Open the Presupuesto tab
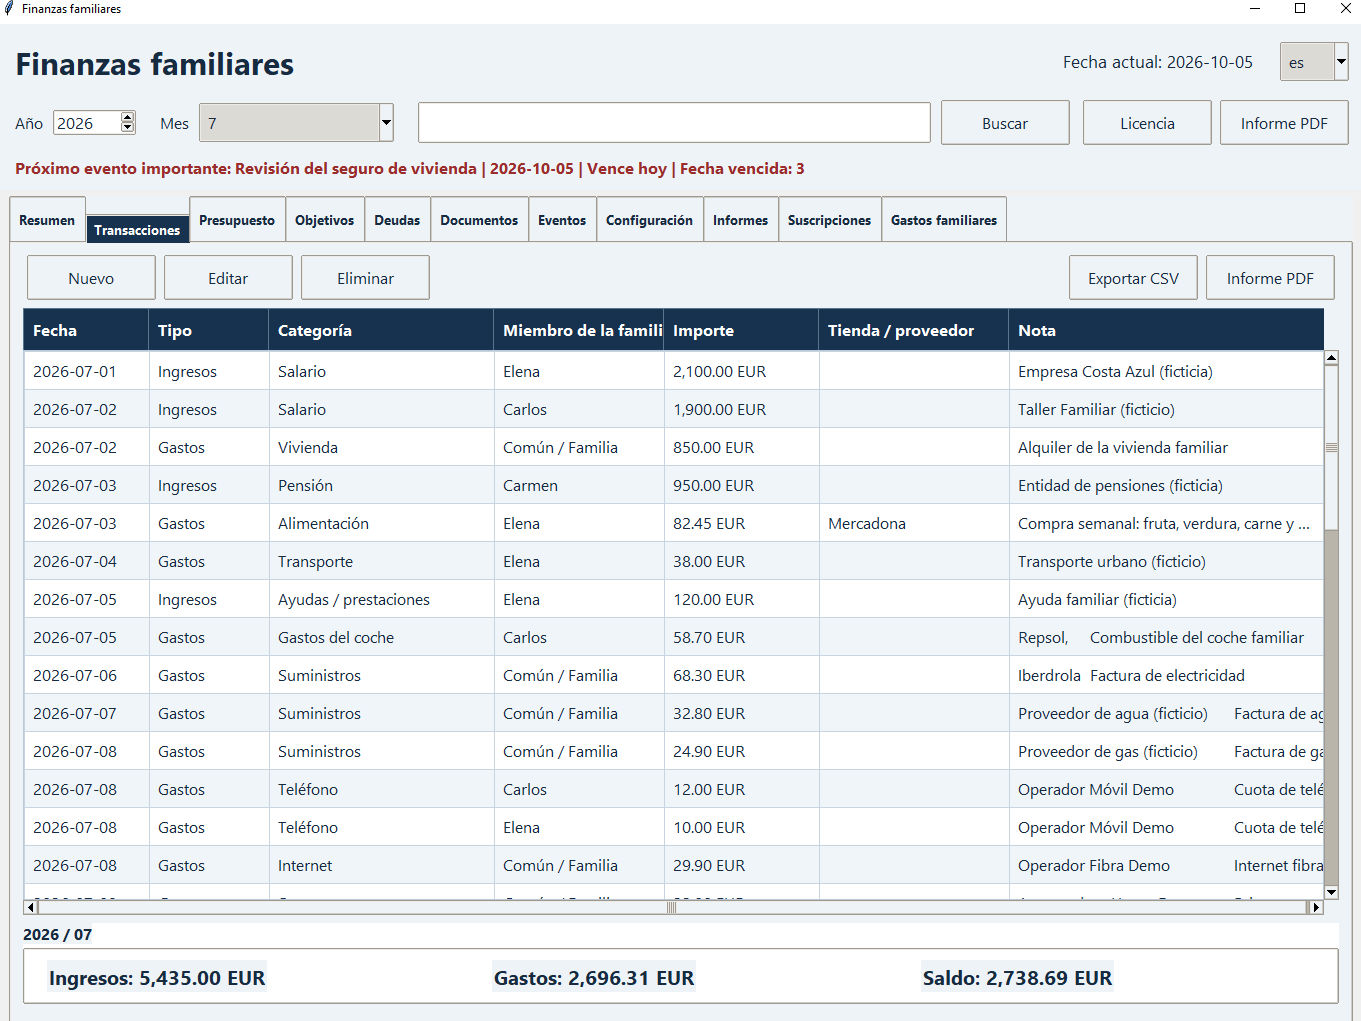The image size is (1361, 1021). (237, 220)
